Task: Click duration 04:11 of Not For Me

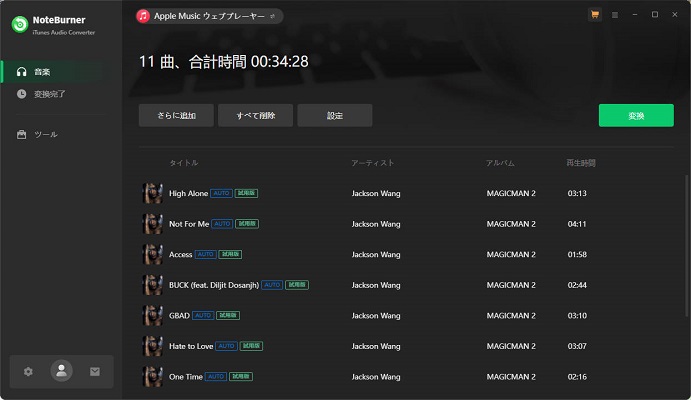Action: tap(577, 224)
